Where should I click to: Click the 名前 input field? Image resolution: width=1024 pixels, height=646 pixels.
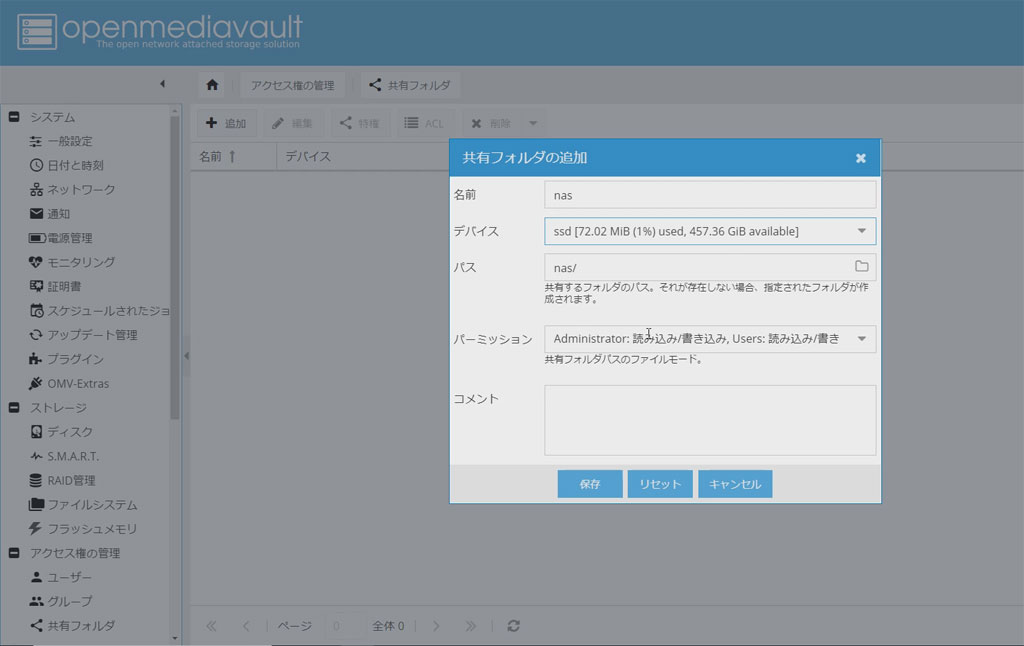pos(710,195)
